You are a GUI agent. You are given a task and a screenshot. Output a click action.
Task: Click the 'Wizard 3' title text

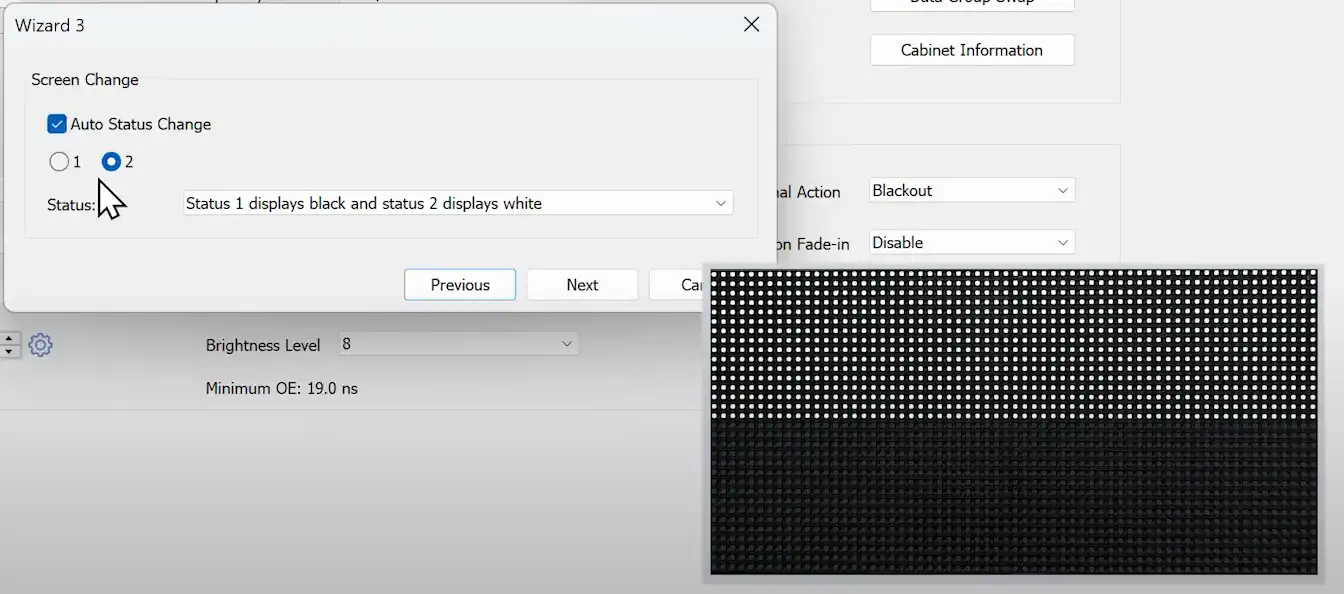[x=50, y=25]
